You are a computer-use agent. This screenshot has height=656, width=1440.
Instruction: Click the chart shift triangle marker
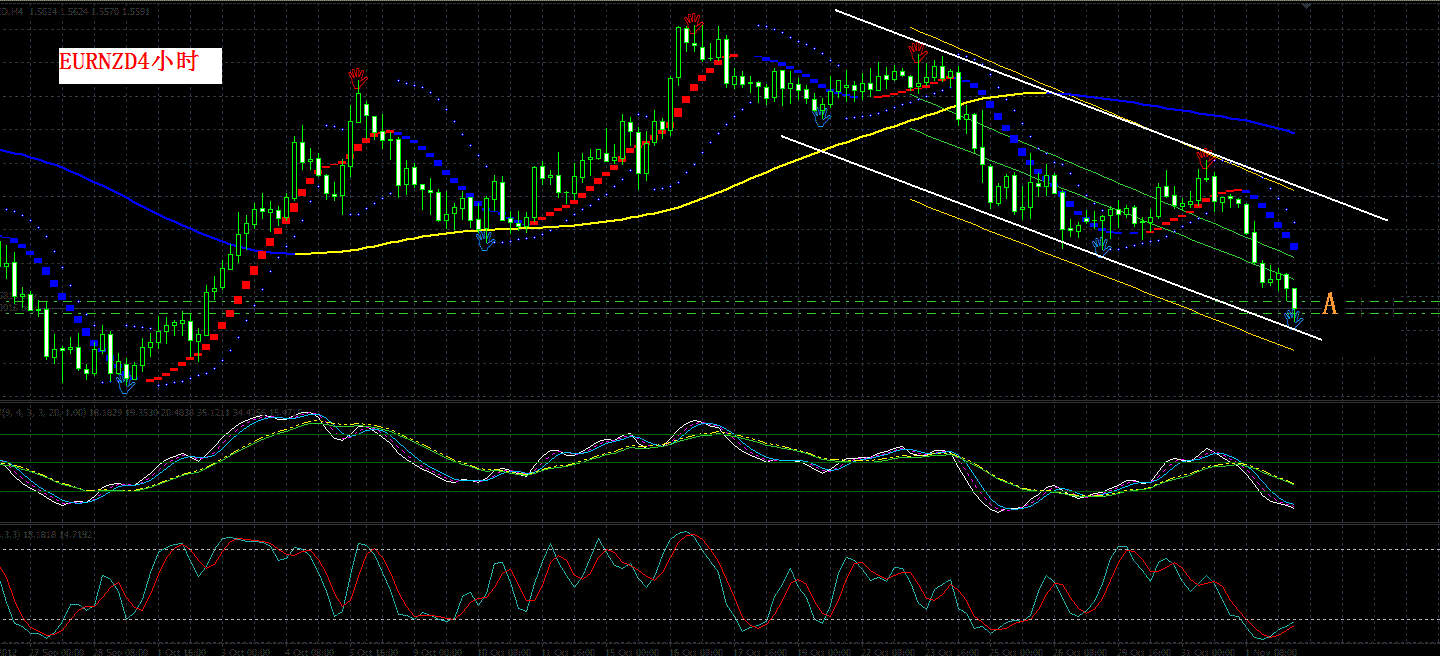coord(1306,6)
